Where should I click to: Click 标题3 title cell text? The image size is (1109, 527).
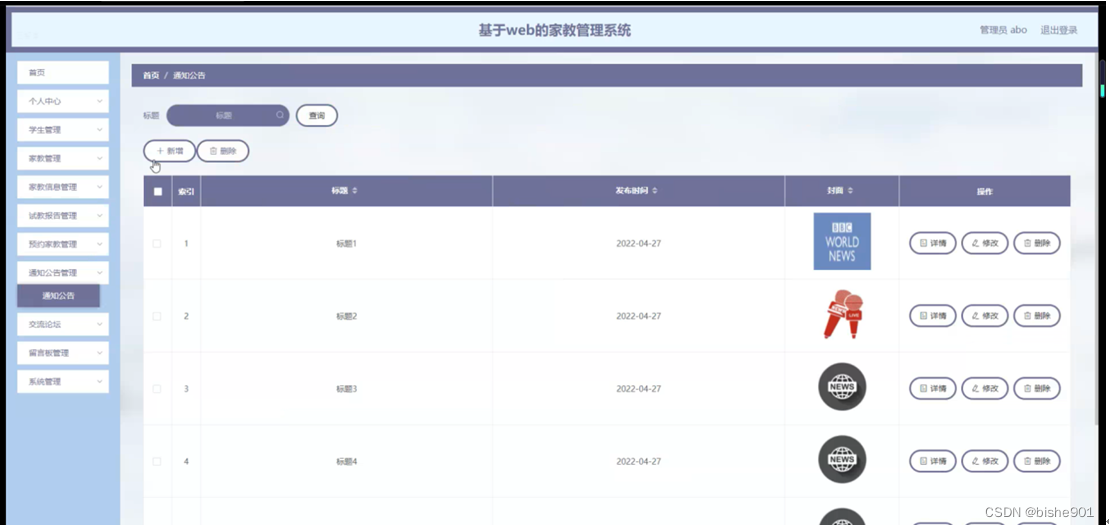point(347,389)
